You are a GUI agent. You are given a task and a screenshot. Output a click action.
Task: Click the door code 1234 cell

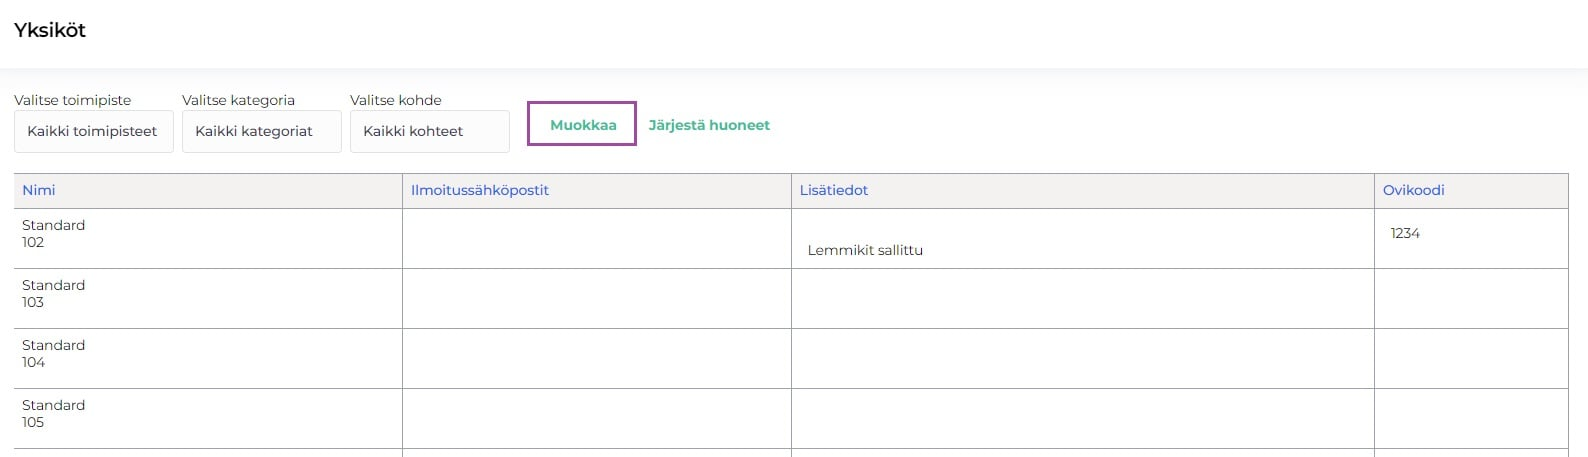pyautogui.click(x=1405, y=233)
